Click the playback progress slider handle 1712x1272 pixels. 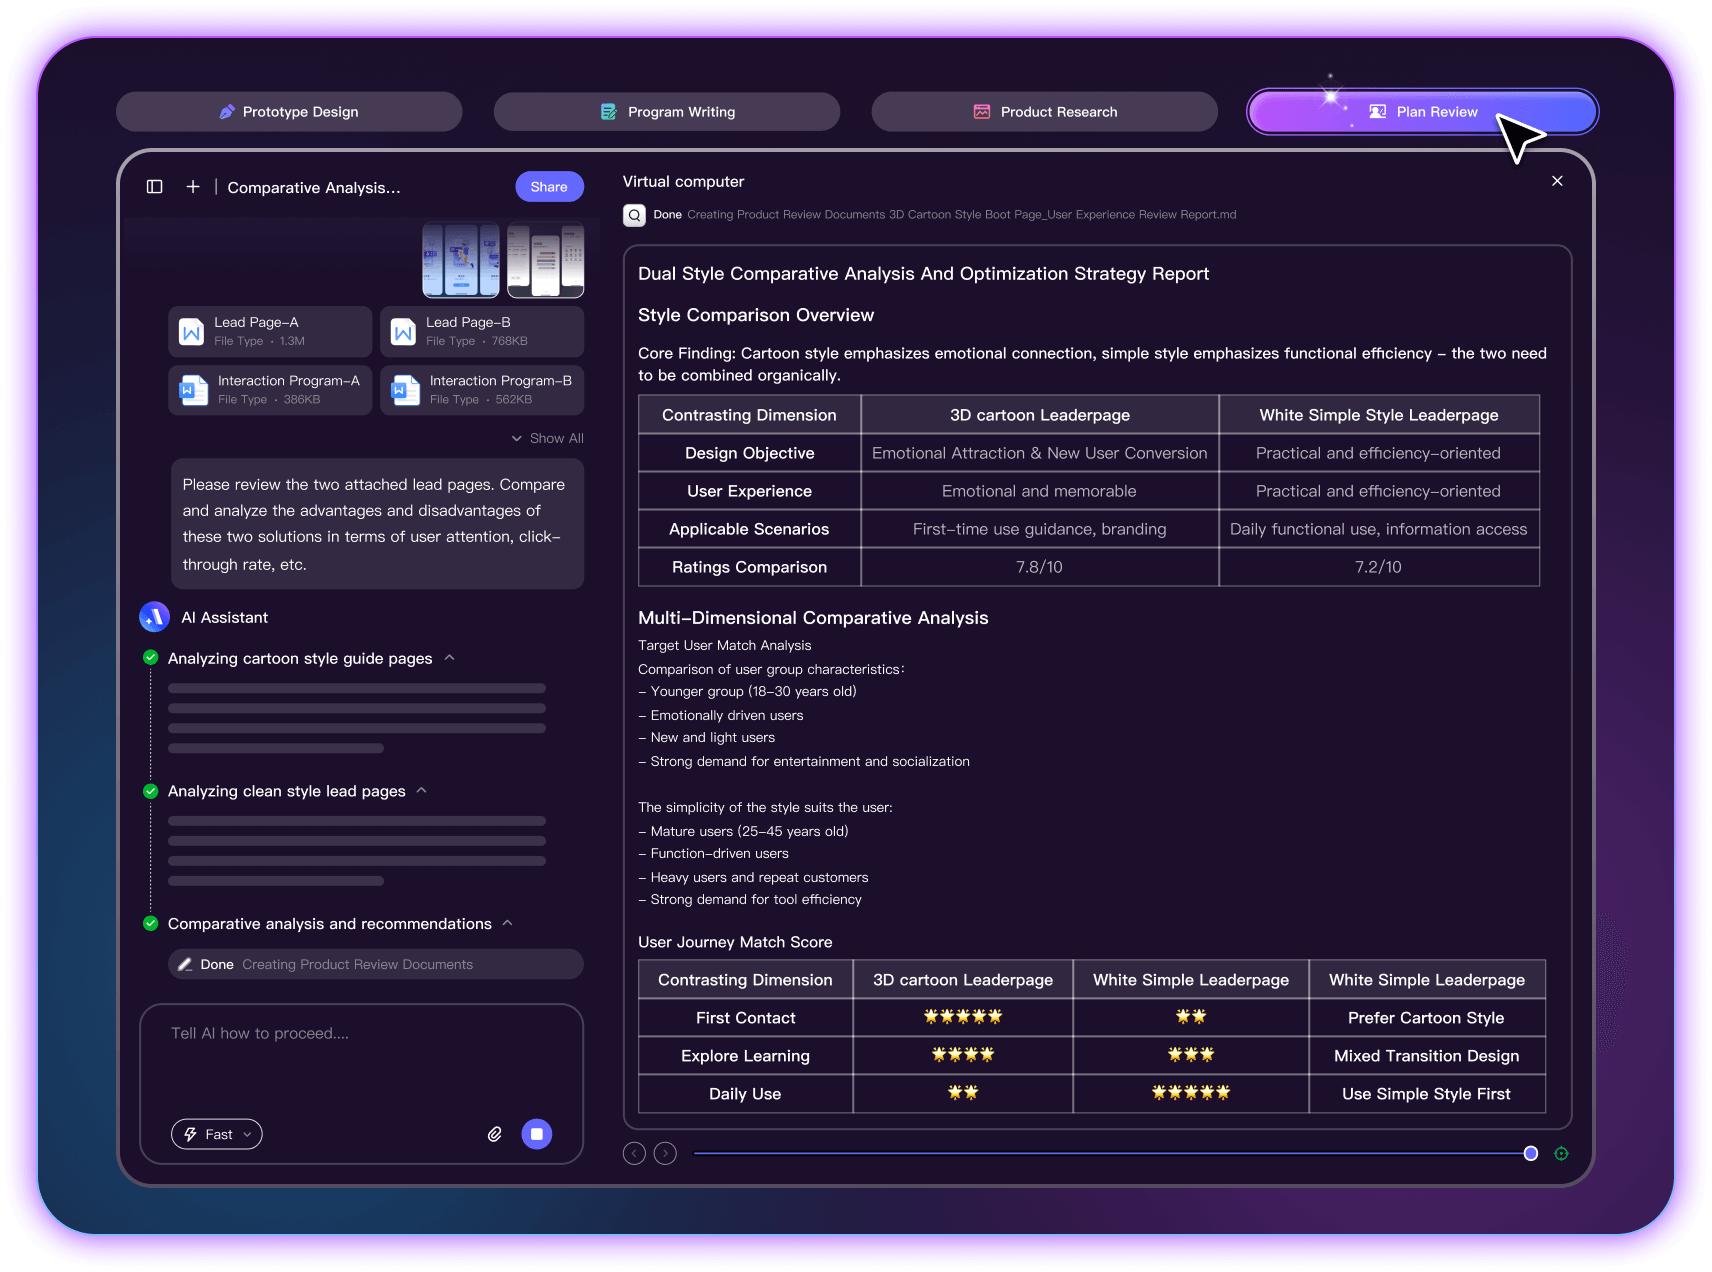coord(1530,1153)
